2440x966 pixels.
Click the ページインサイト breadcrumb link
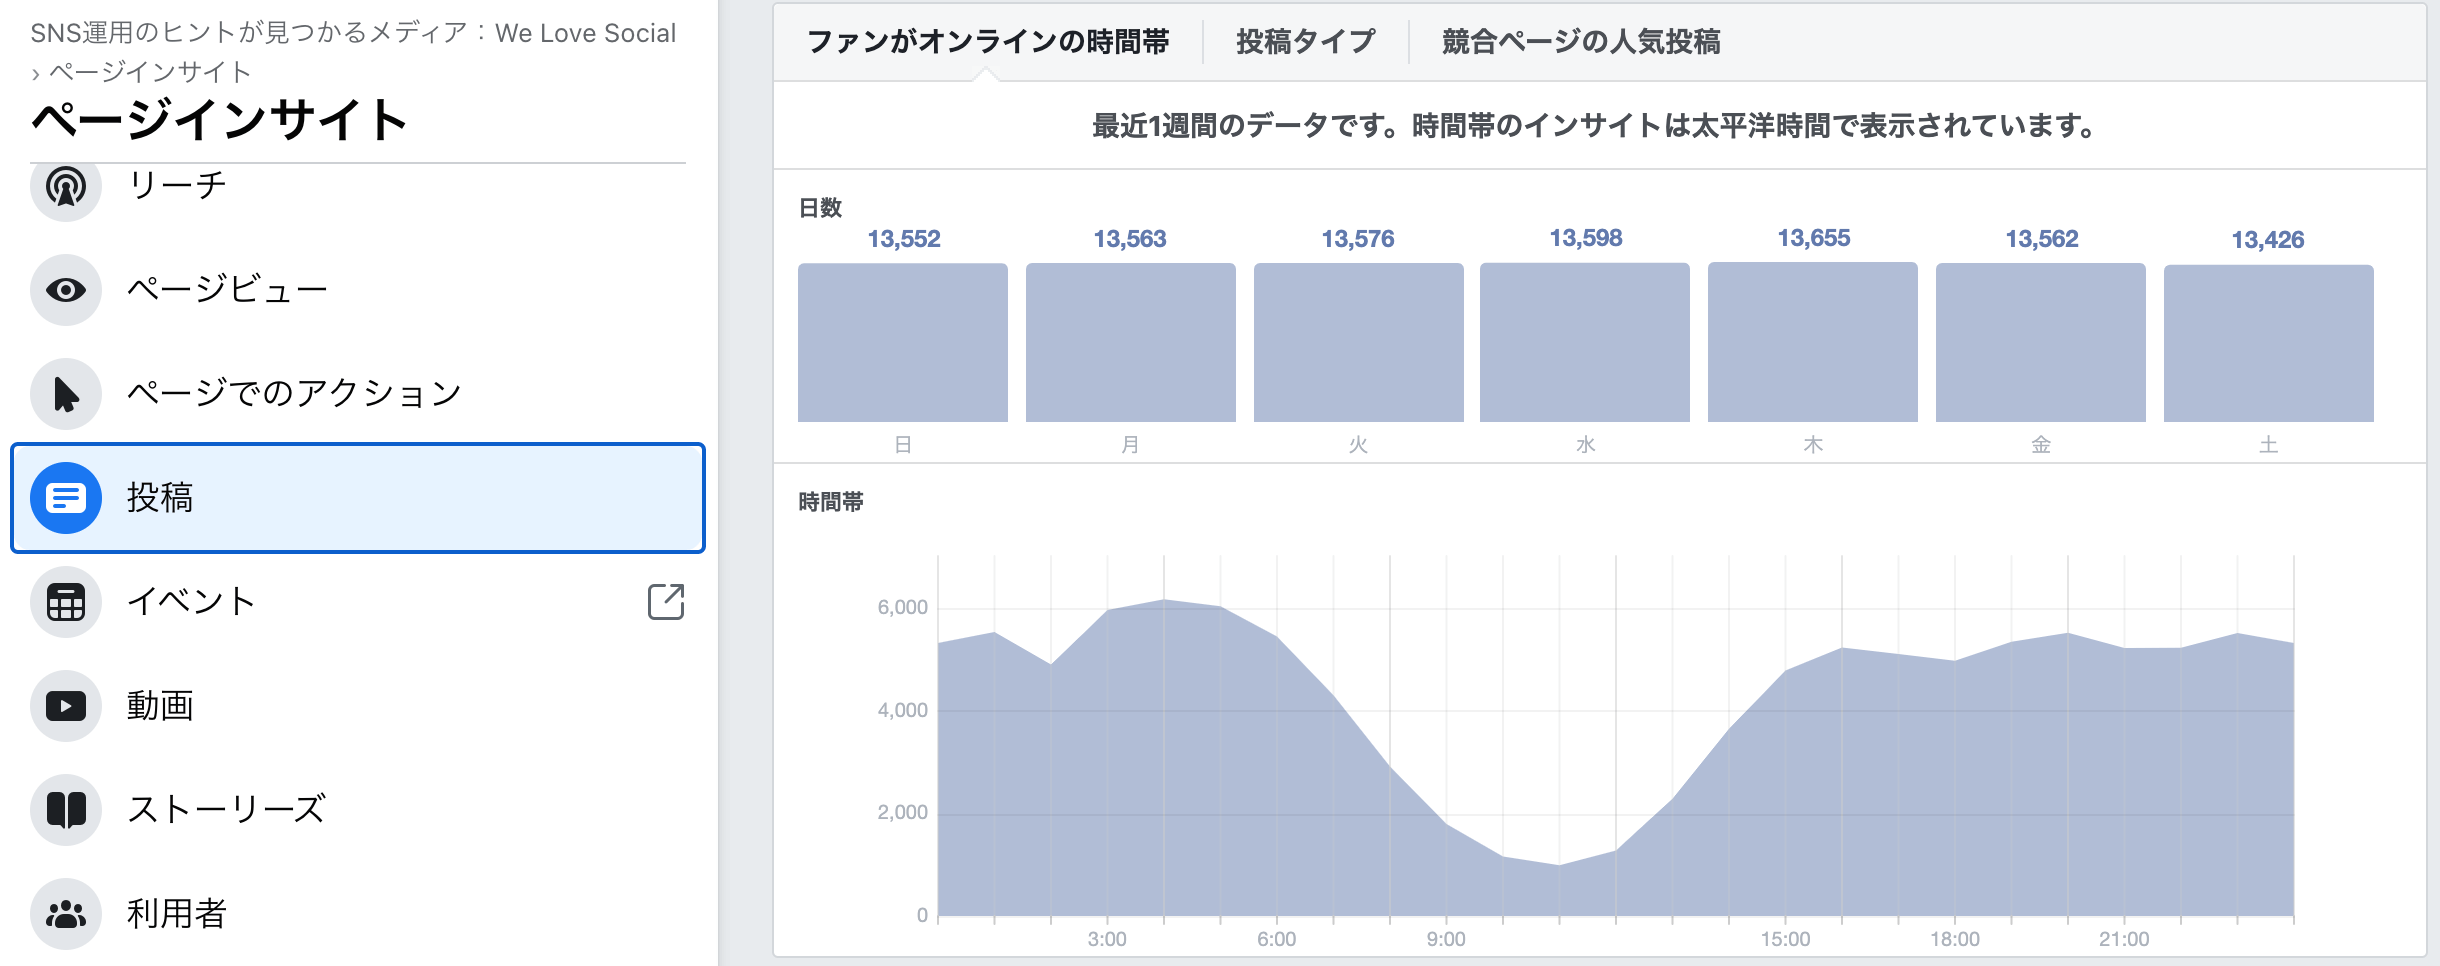point(150,72)
